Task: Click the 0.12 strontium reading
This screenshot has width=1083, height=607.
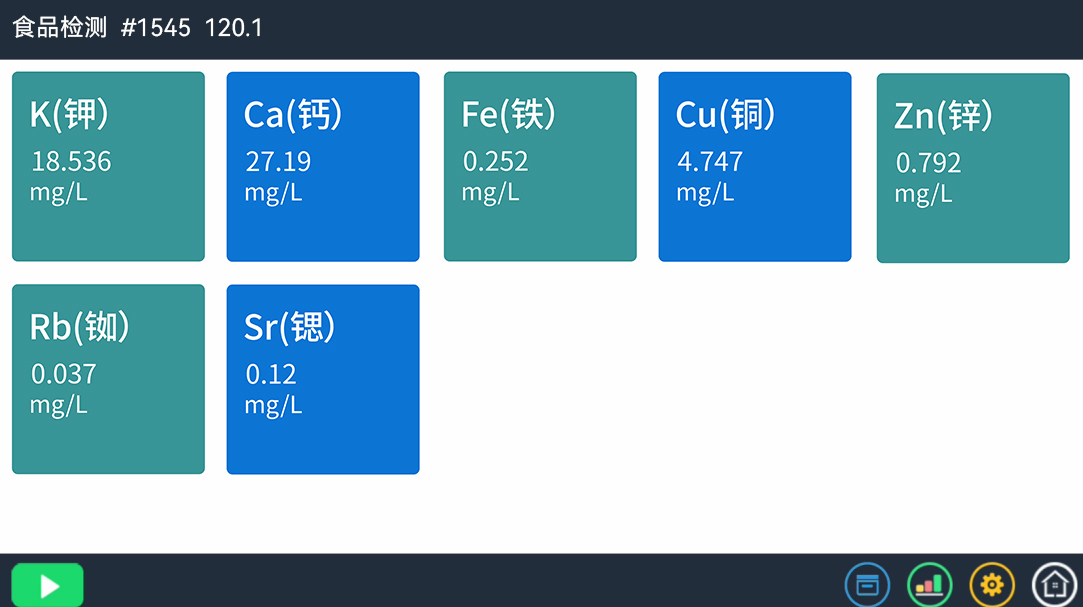Action: pos(271,374)
